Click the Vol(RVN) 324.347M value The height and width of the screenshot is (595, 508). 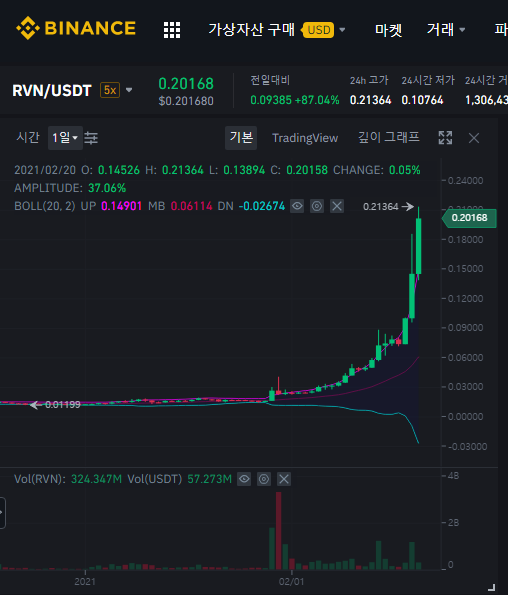point(96,479)
